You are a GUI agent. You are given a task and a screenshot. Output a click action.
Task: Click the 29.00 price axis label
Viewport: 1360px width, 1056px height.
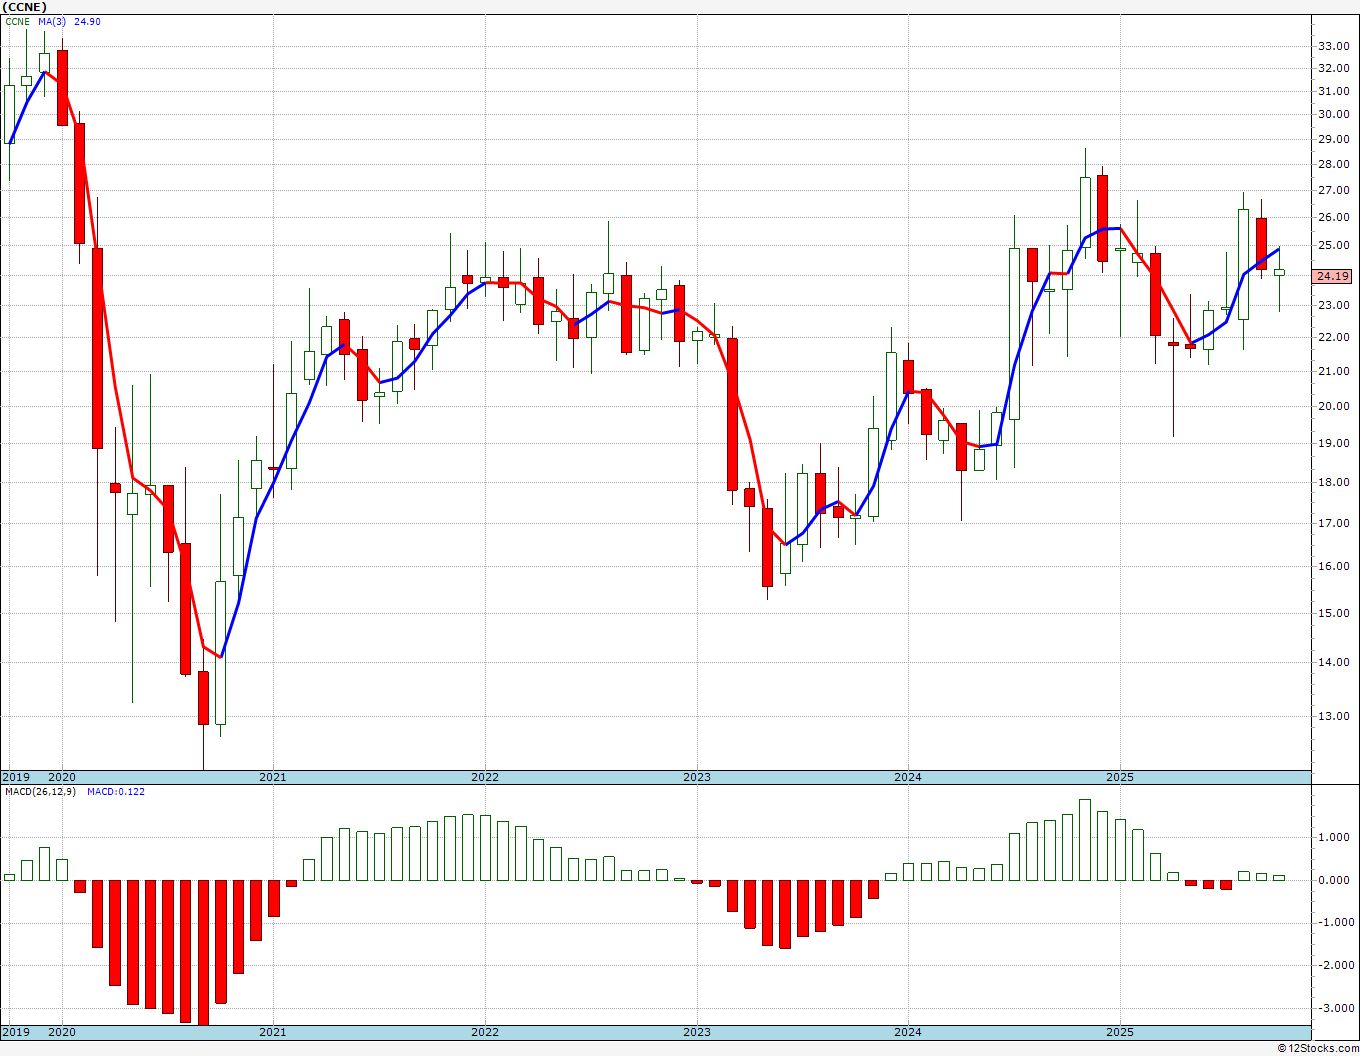tap(1332, 139)
